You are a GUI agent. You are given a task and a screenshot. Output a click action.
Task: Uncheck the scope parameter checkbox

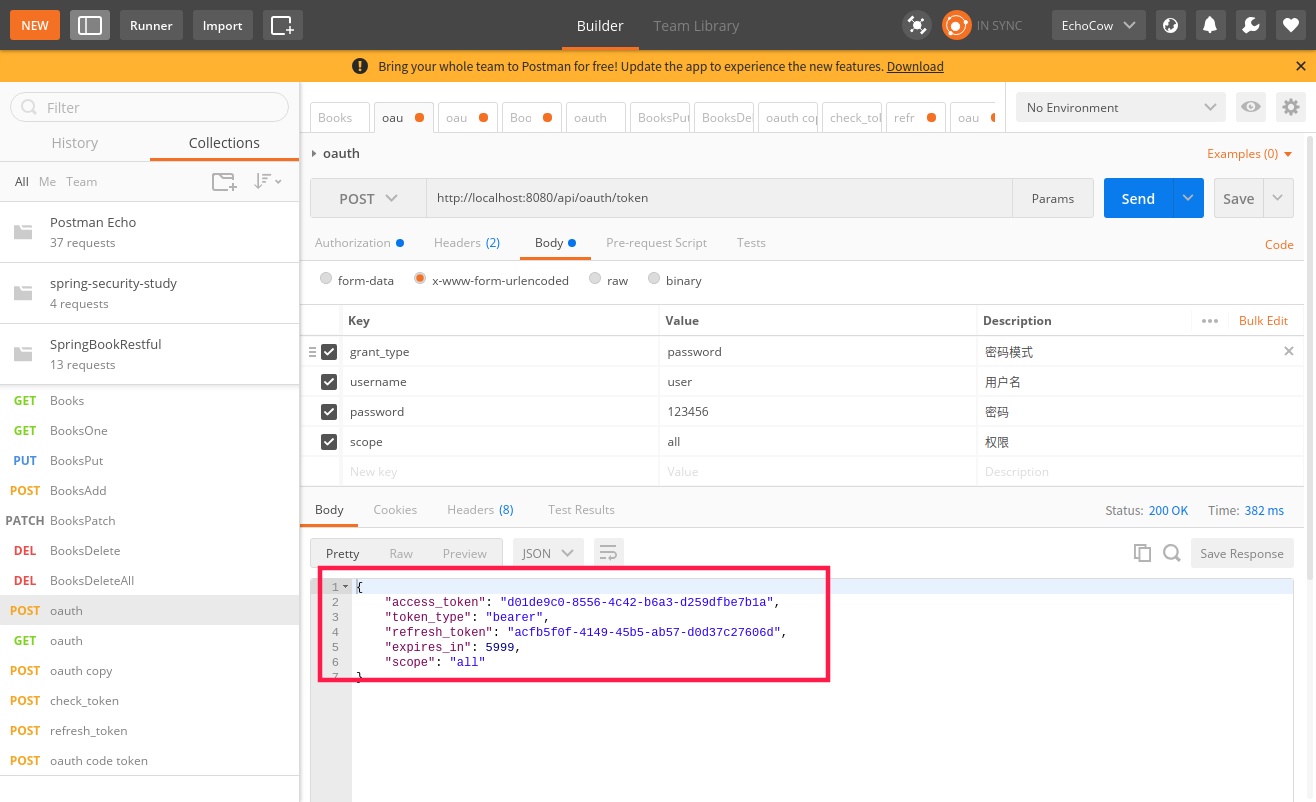click(x=329, y=442)
